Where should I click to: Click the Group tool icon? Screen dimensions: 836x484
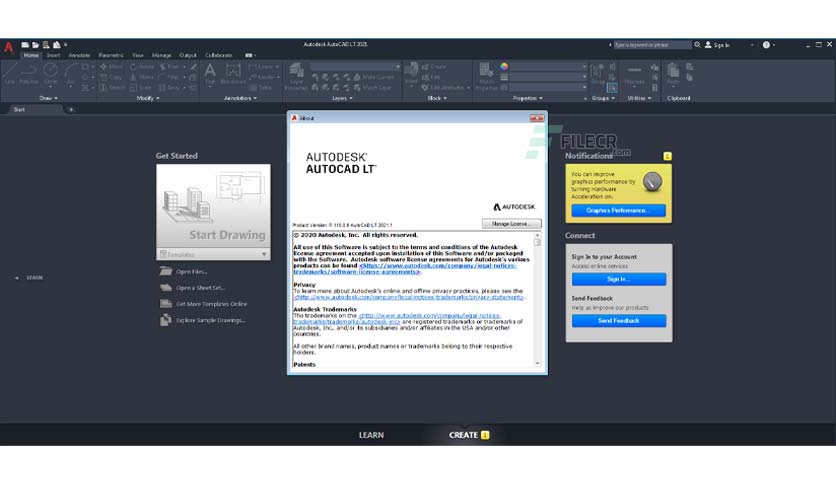tap(597, 74)
